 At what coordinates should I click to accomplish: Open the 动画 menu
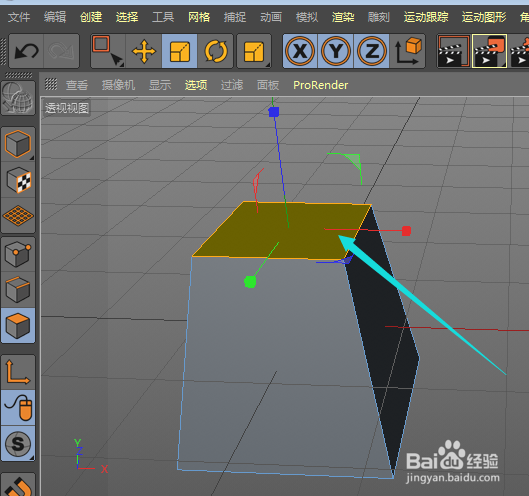click(271, 17)
